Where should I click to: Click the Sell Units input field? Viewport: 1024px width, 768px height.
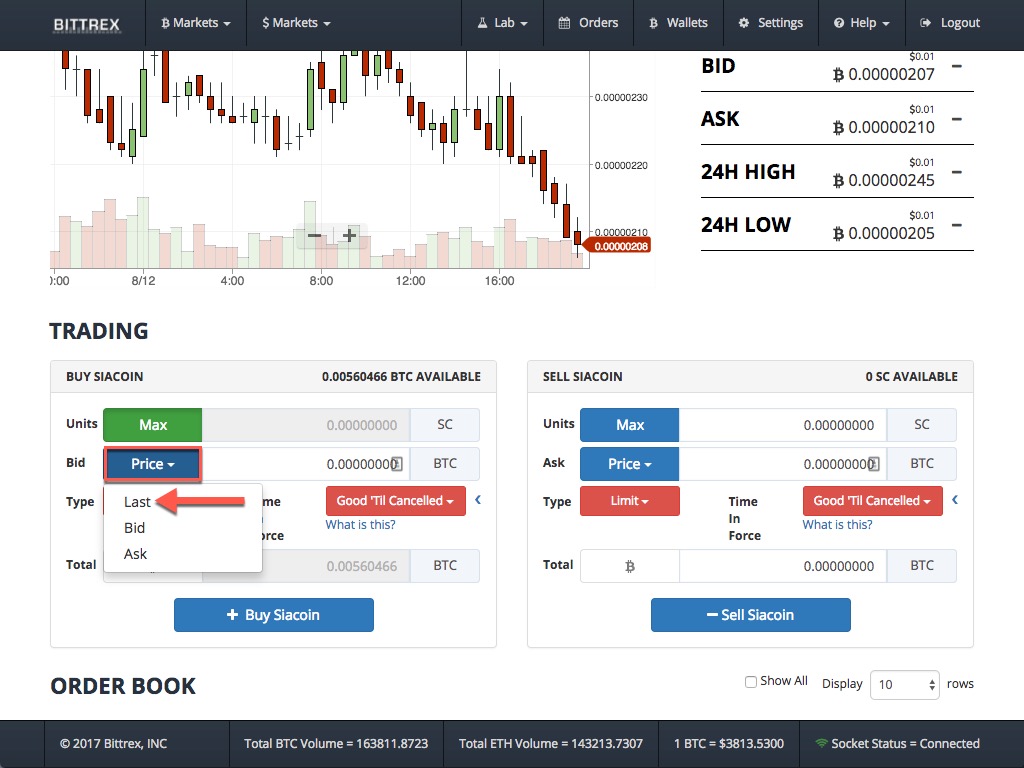pos(783,424)
